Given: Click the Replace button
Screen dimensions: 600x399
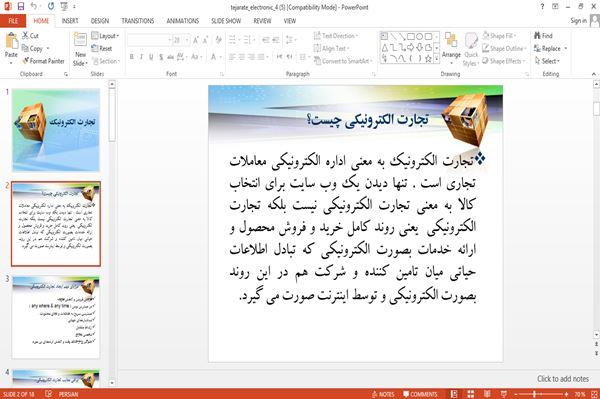Looking at the screenshot, I should [550, 49].
